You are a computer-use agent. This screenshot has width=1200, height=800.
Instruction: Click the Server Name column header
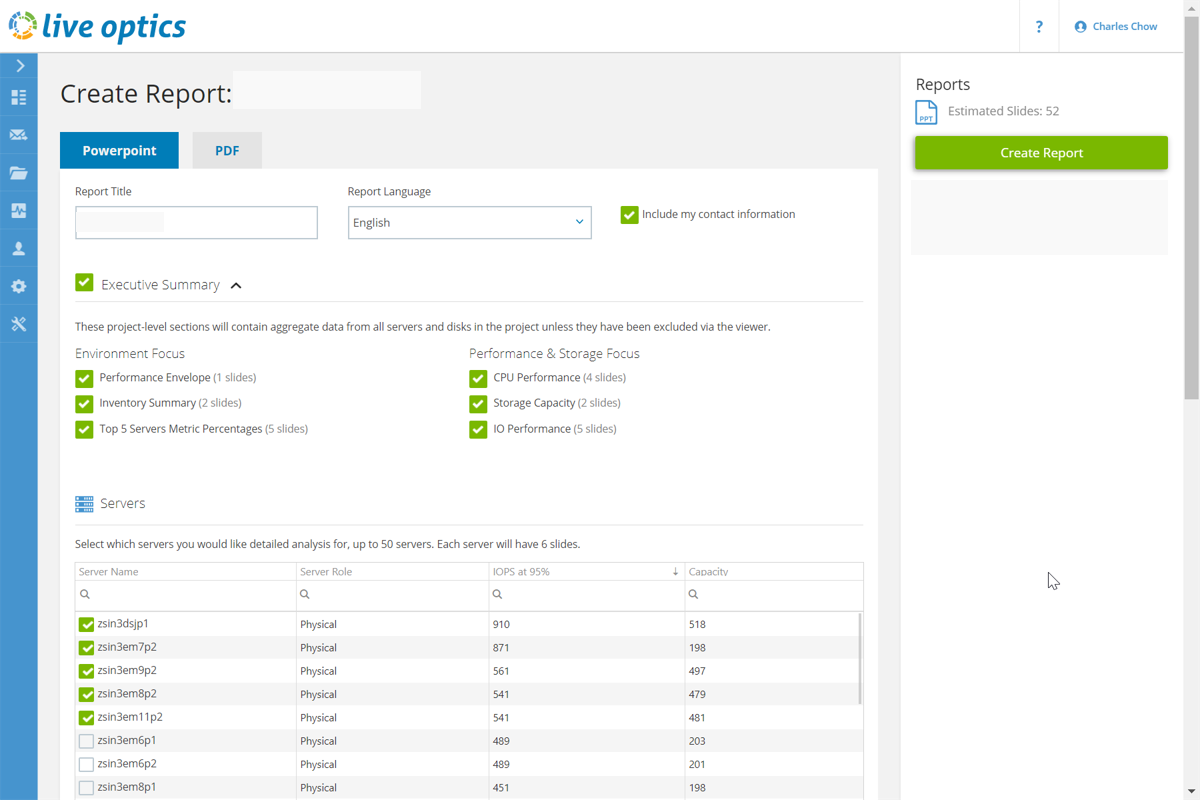point(185,572)
